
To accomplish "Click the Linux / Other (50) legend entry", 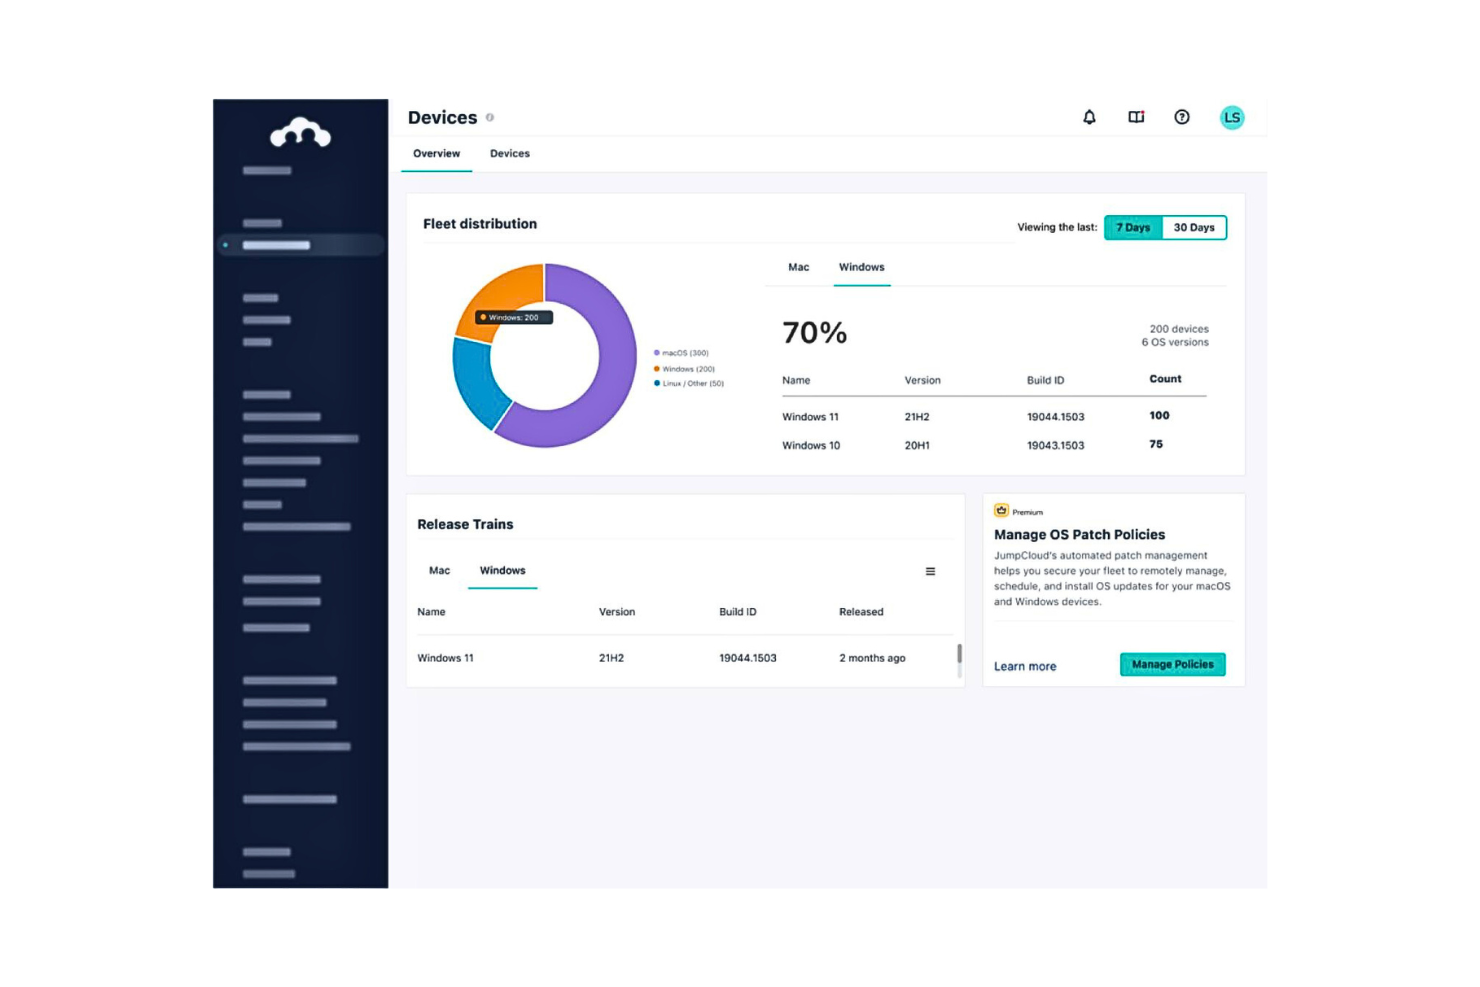I will click(x=689, y=384).
